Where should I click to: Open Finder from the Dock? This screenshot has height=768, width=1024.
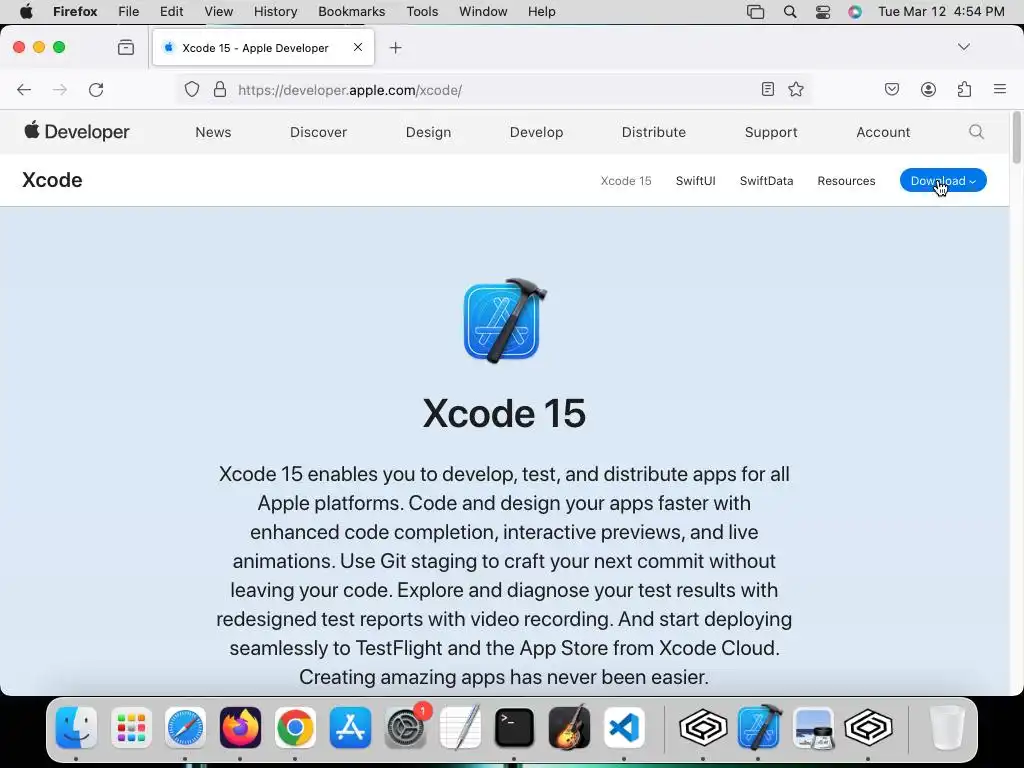tap(76, 728)
